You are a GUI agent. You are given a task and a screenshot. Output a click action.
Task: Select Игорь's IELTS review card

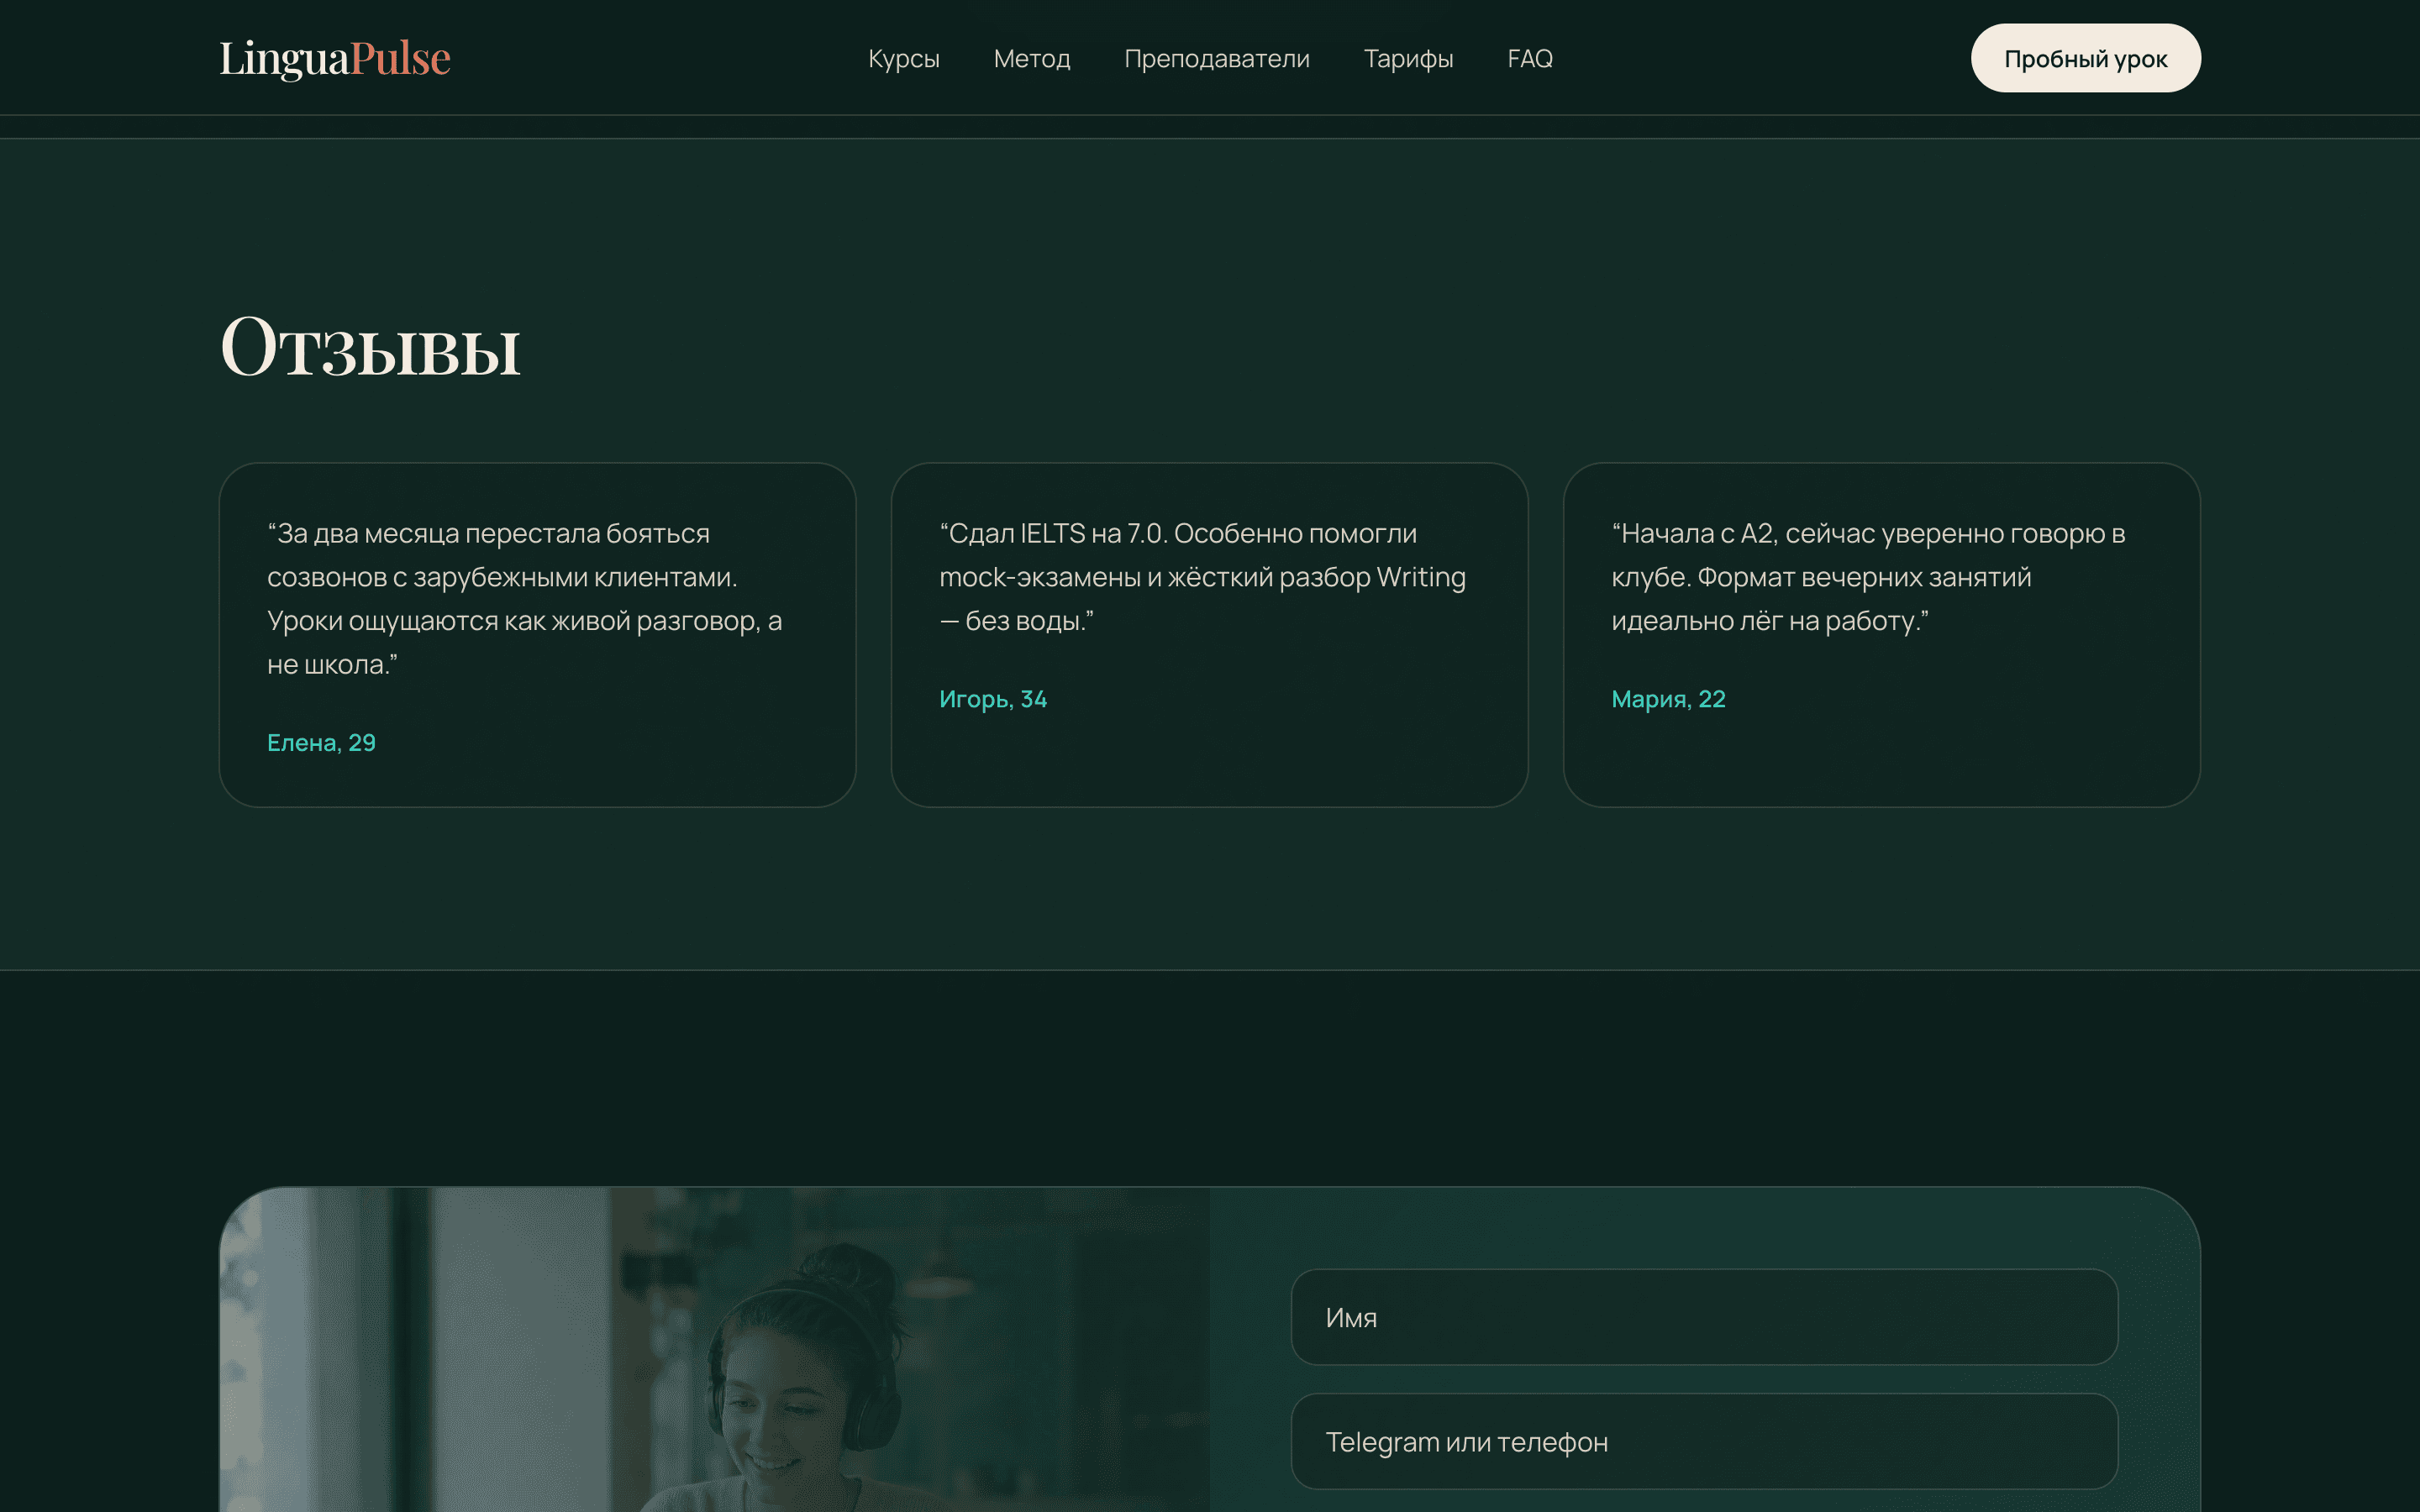[x=1209, y=634]
